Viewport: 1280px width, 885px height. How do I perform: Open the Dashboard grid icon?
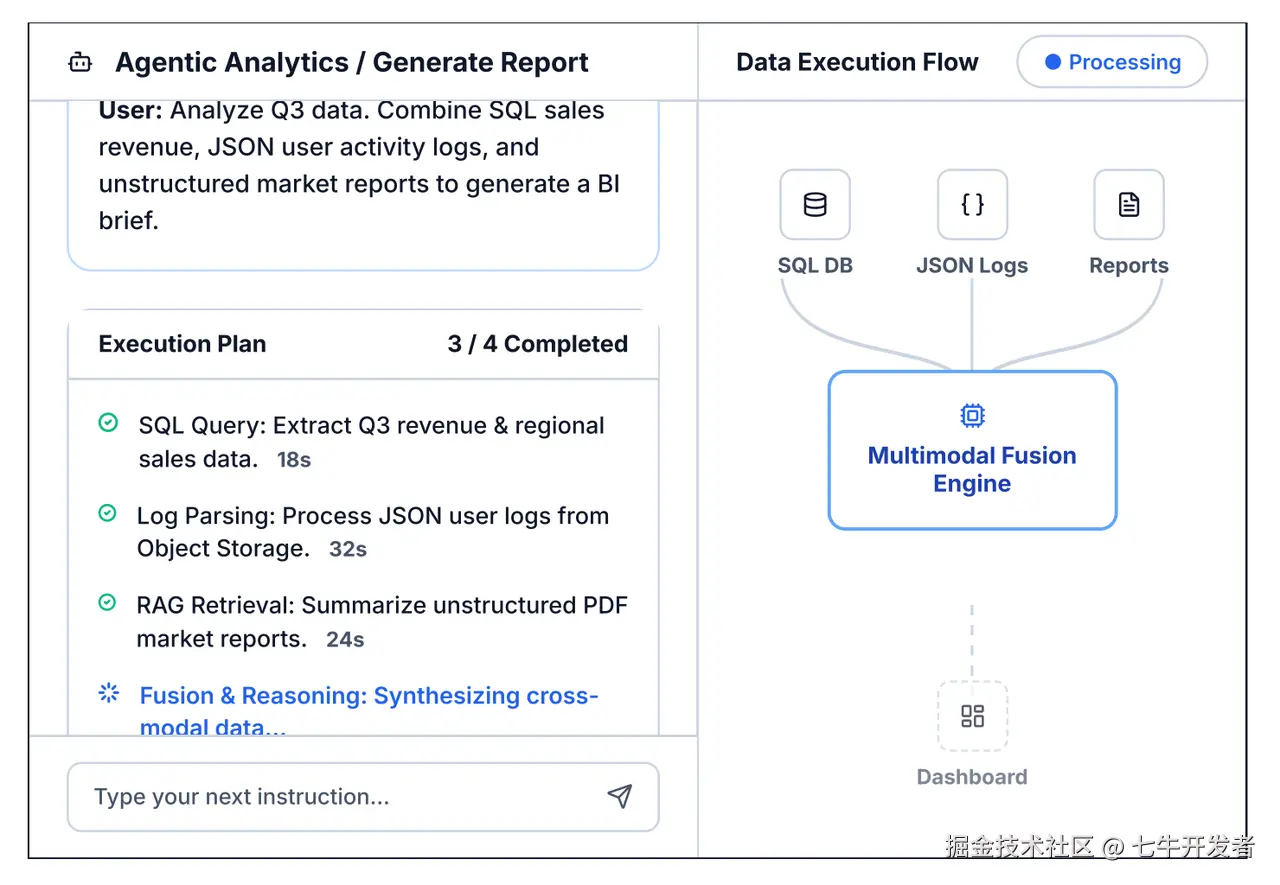(972, 716)
